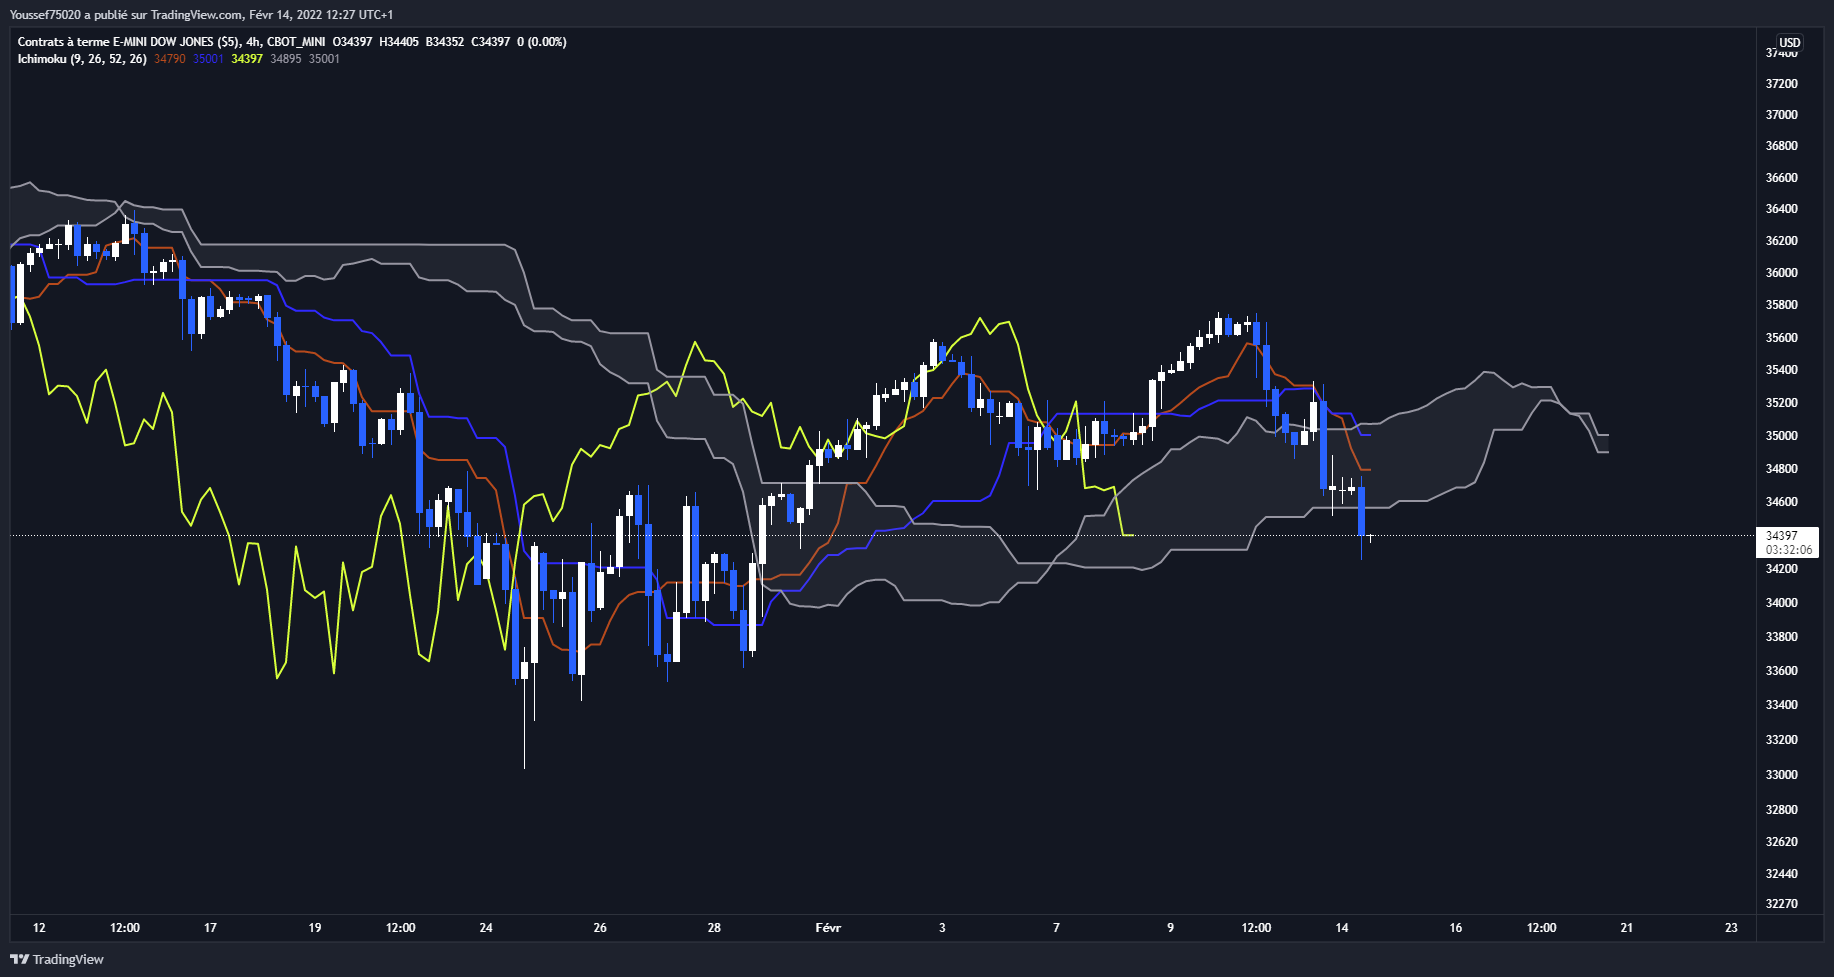Click 34200 on the price axis
Viewport: 1834px width, 977px height.
tap(1781, 569)
